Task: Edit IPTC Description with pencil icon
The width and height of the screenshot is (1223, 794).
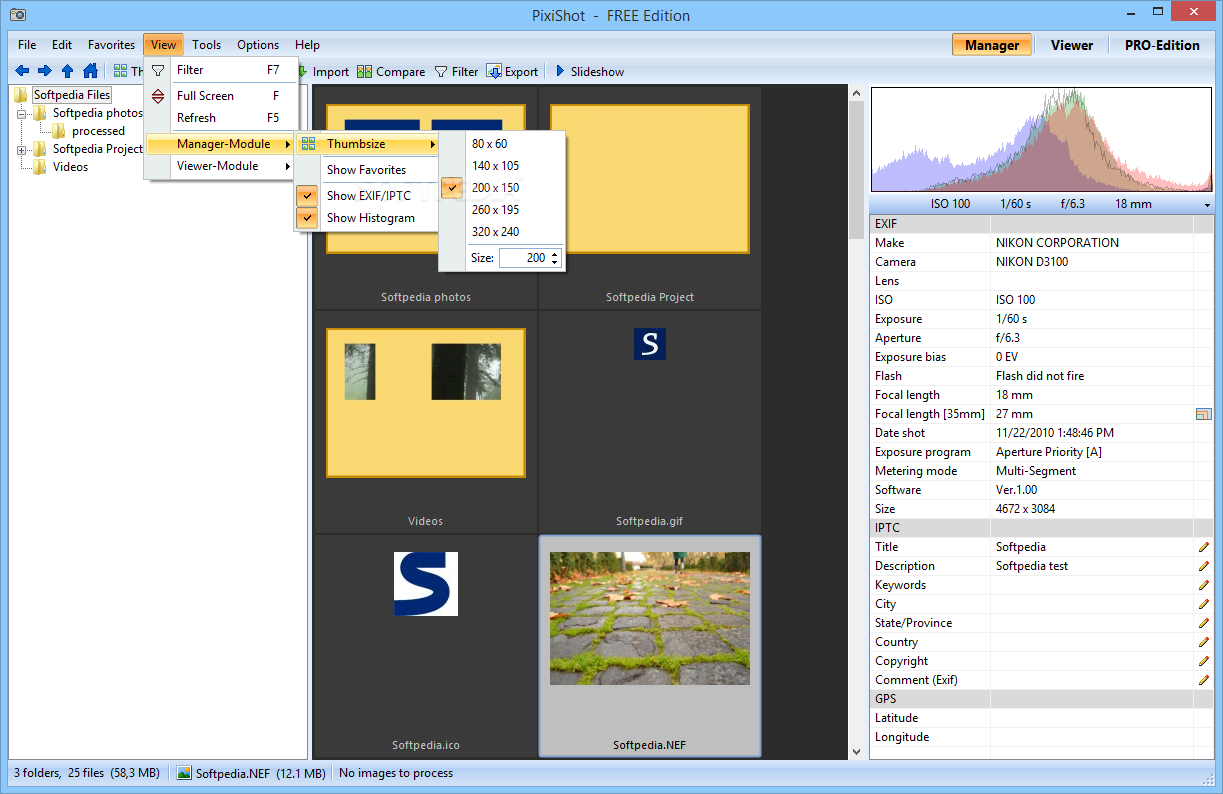Action: (1203, 566)
